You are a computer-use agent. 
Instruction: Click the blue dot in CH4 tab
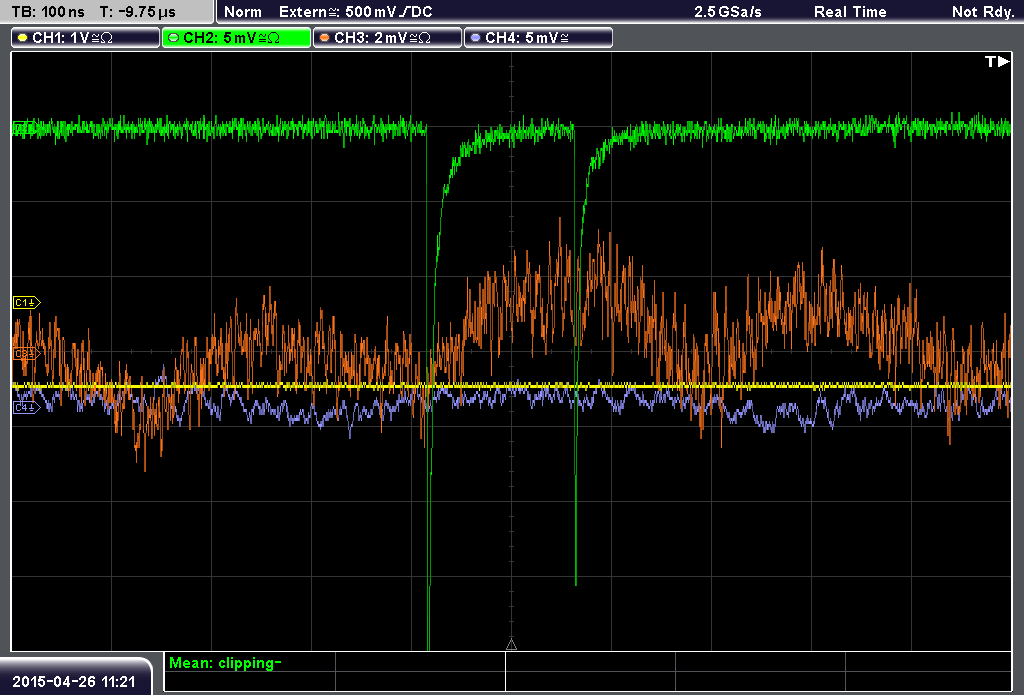(x=475, y=38)
